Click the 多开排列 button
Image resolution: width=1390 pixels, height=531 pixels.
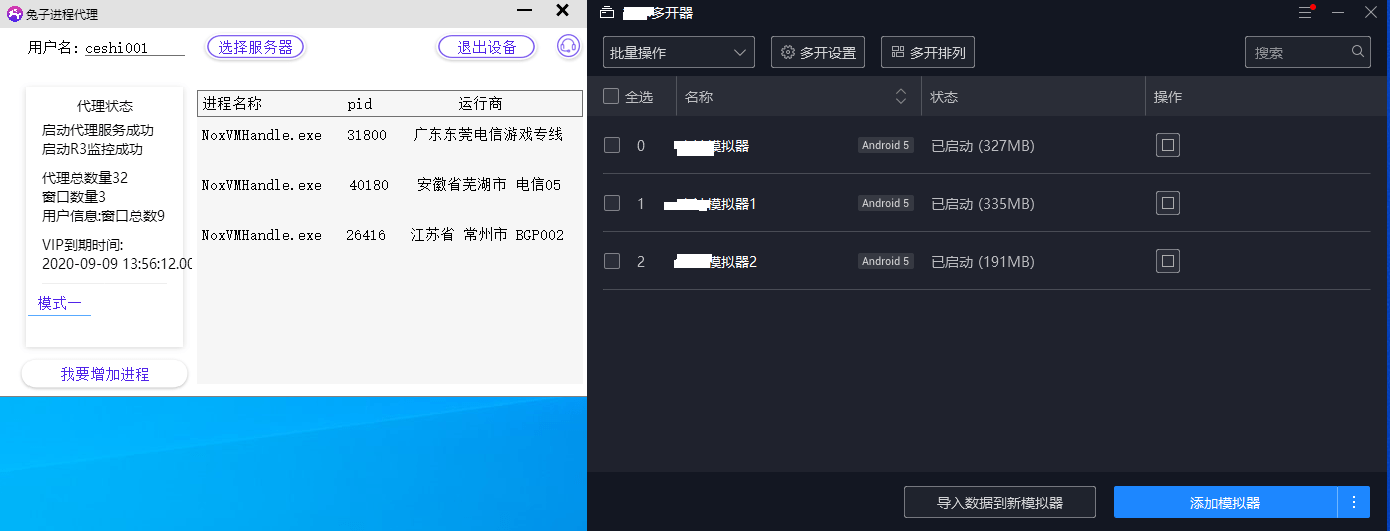(928, 52)
